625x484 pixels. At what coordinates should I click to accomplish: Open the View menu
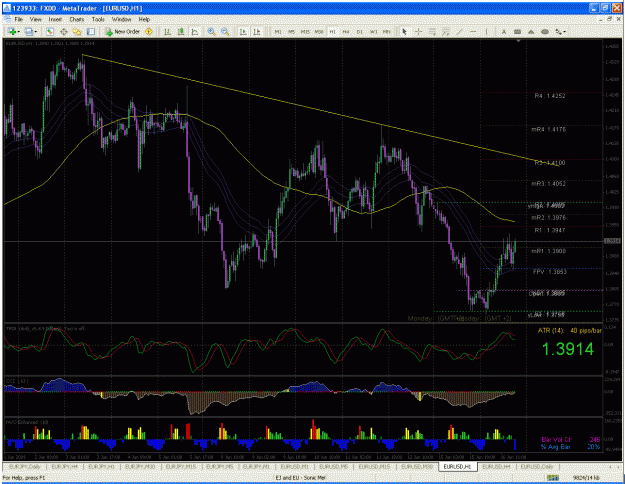pos(35,19)
